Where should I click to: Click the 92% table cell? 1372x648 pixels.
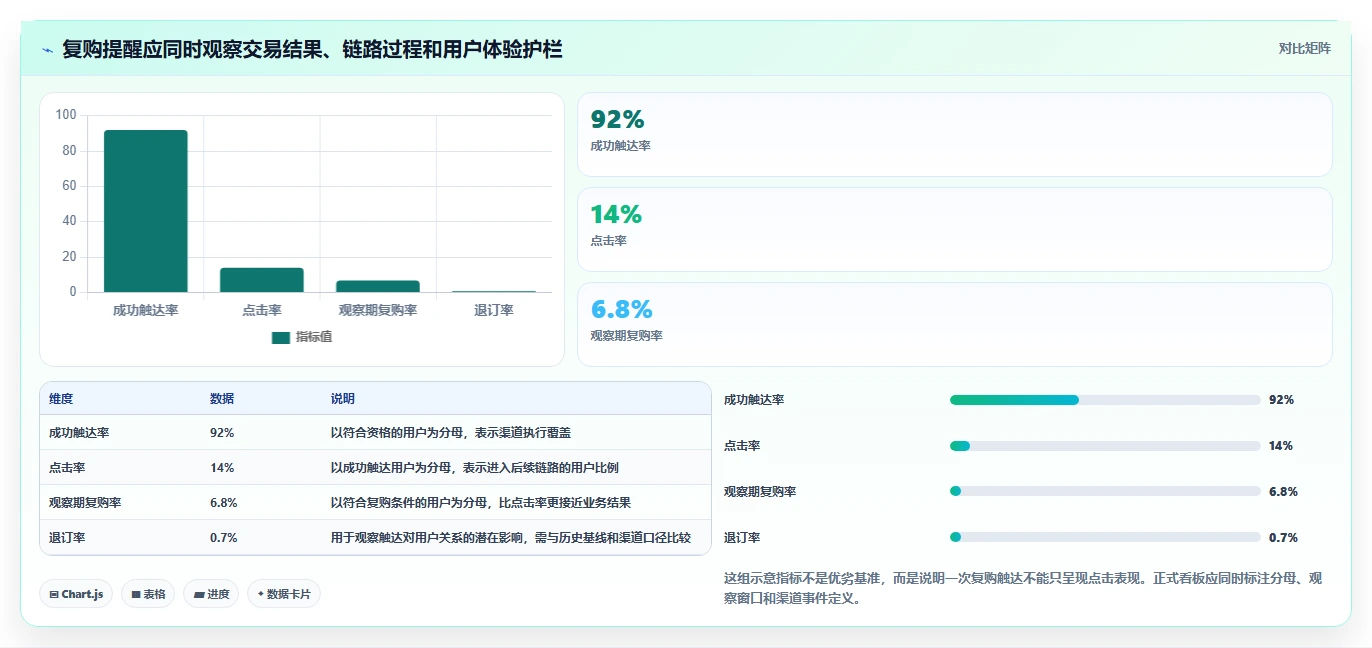(x=222, y=433)
